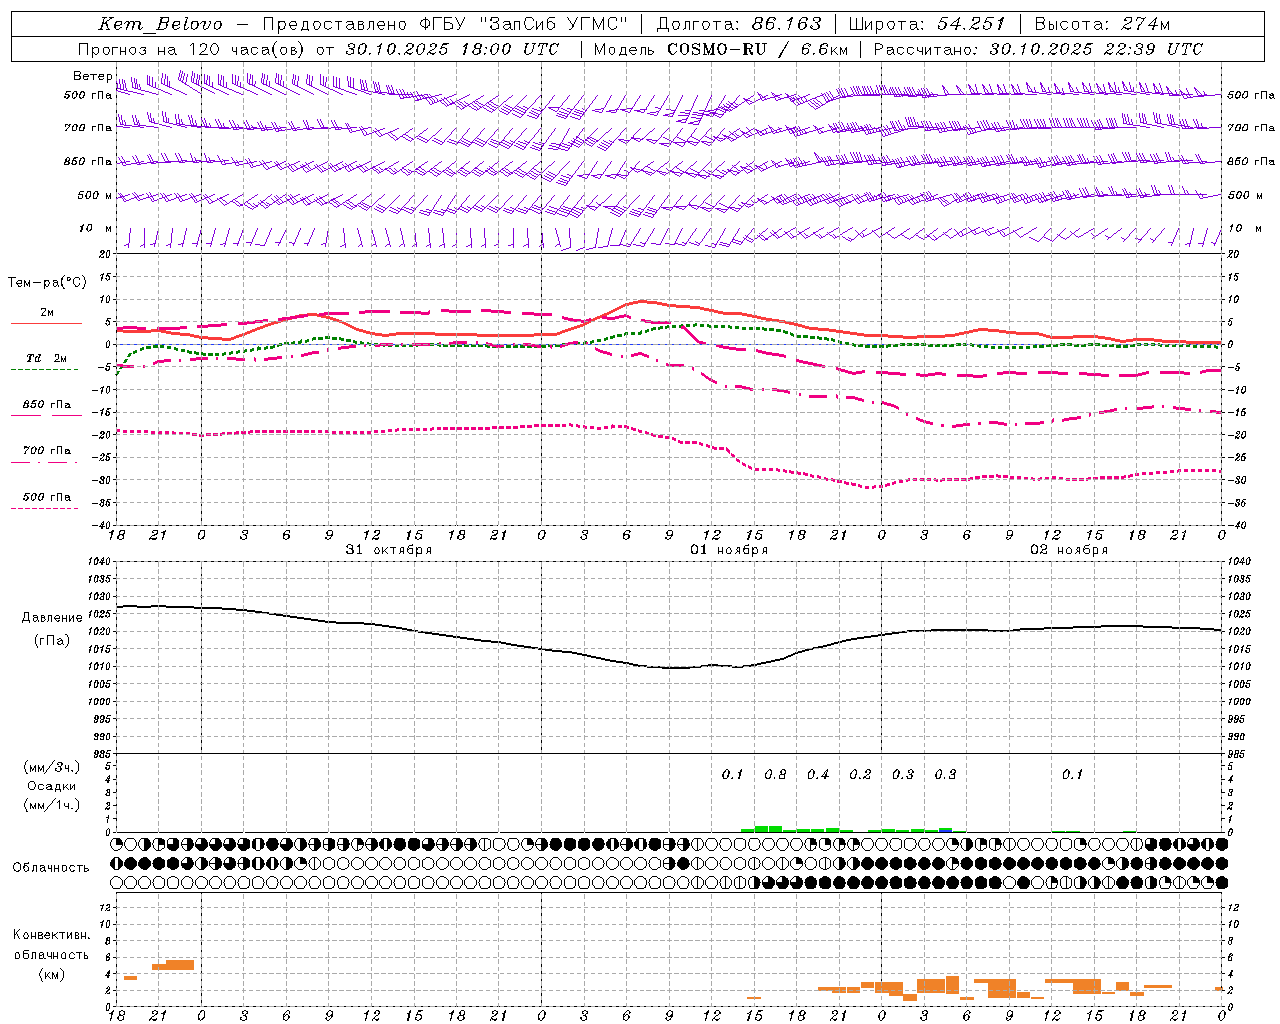
Task: Click the 1040 label on left pressure axis
Action: (100, 562)
